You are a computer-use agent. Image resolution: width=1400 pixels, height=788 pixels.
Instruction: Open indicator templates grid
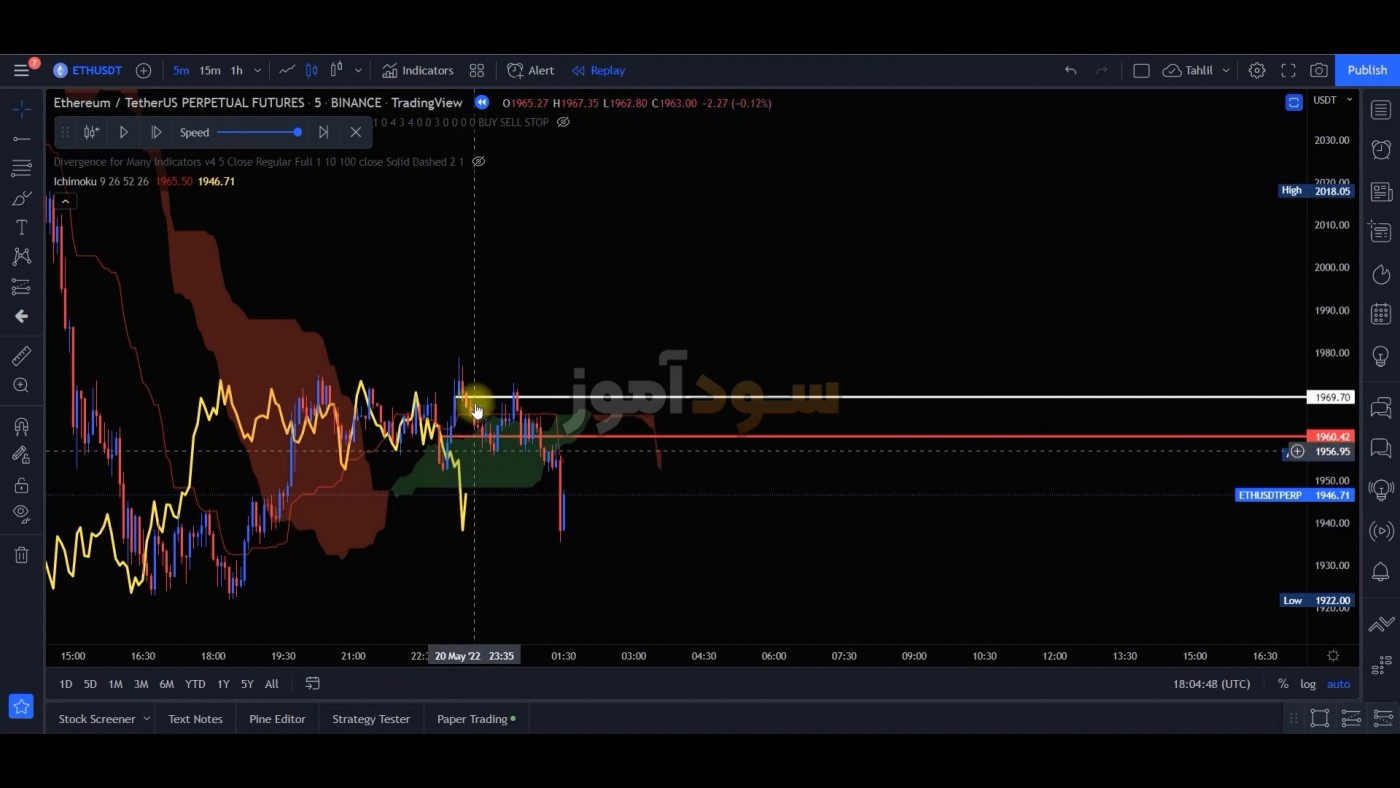pyautogui.click(x=477, y=70)
